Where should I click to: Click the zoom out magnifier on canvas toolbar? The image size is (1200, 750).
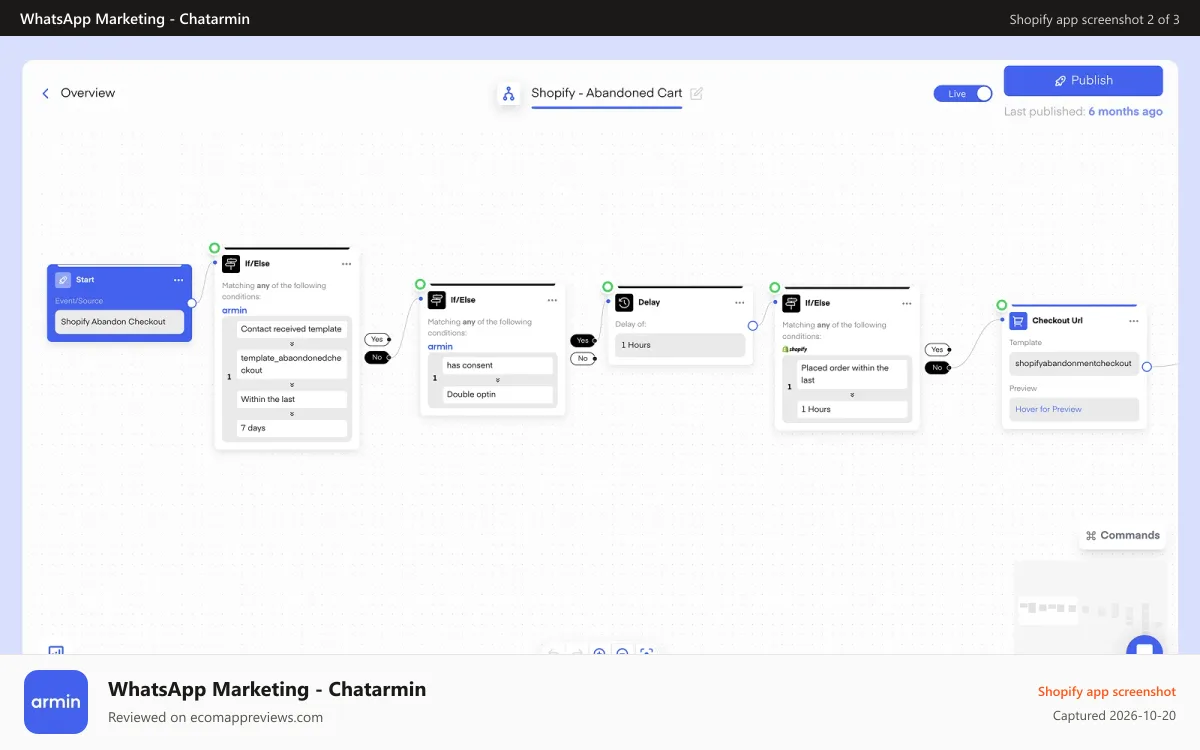coord(622,652)
